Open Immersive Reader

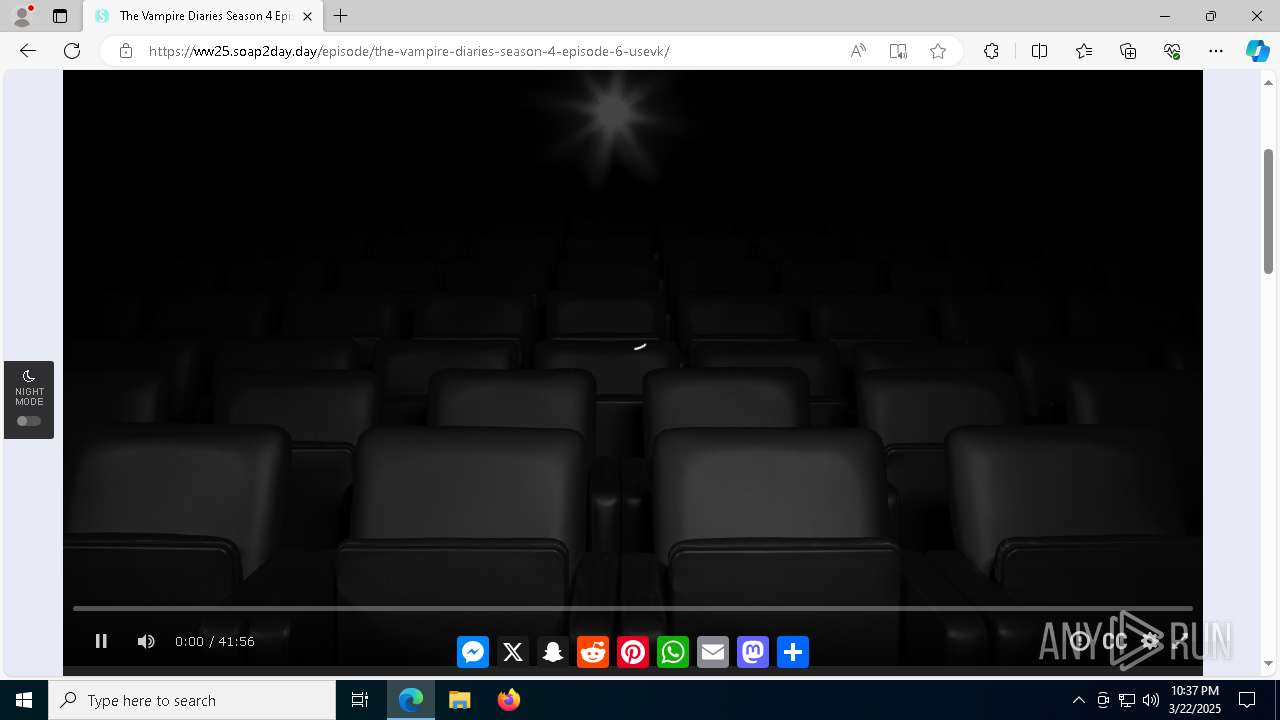[898, 51]
